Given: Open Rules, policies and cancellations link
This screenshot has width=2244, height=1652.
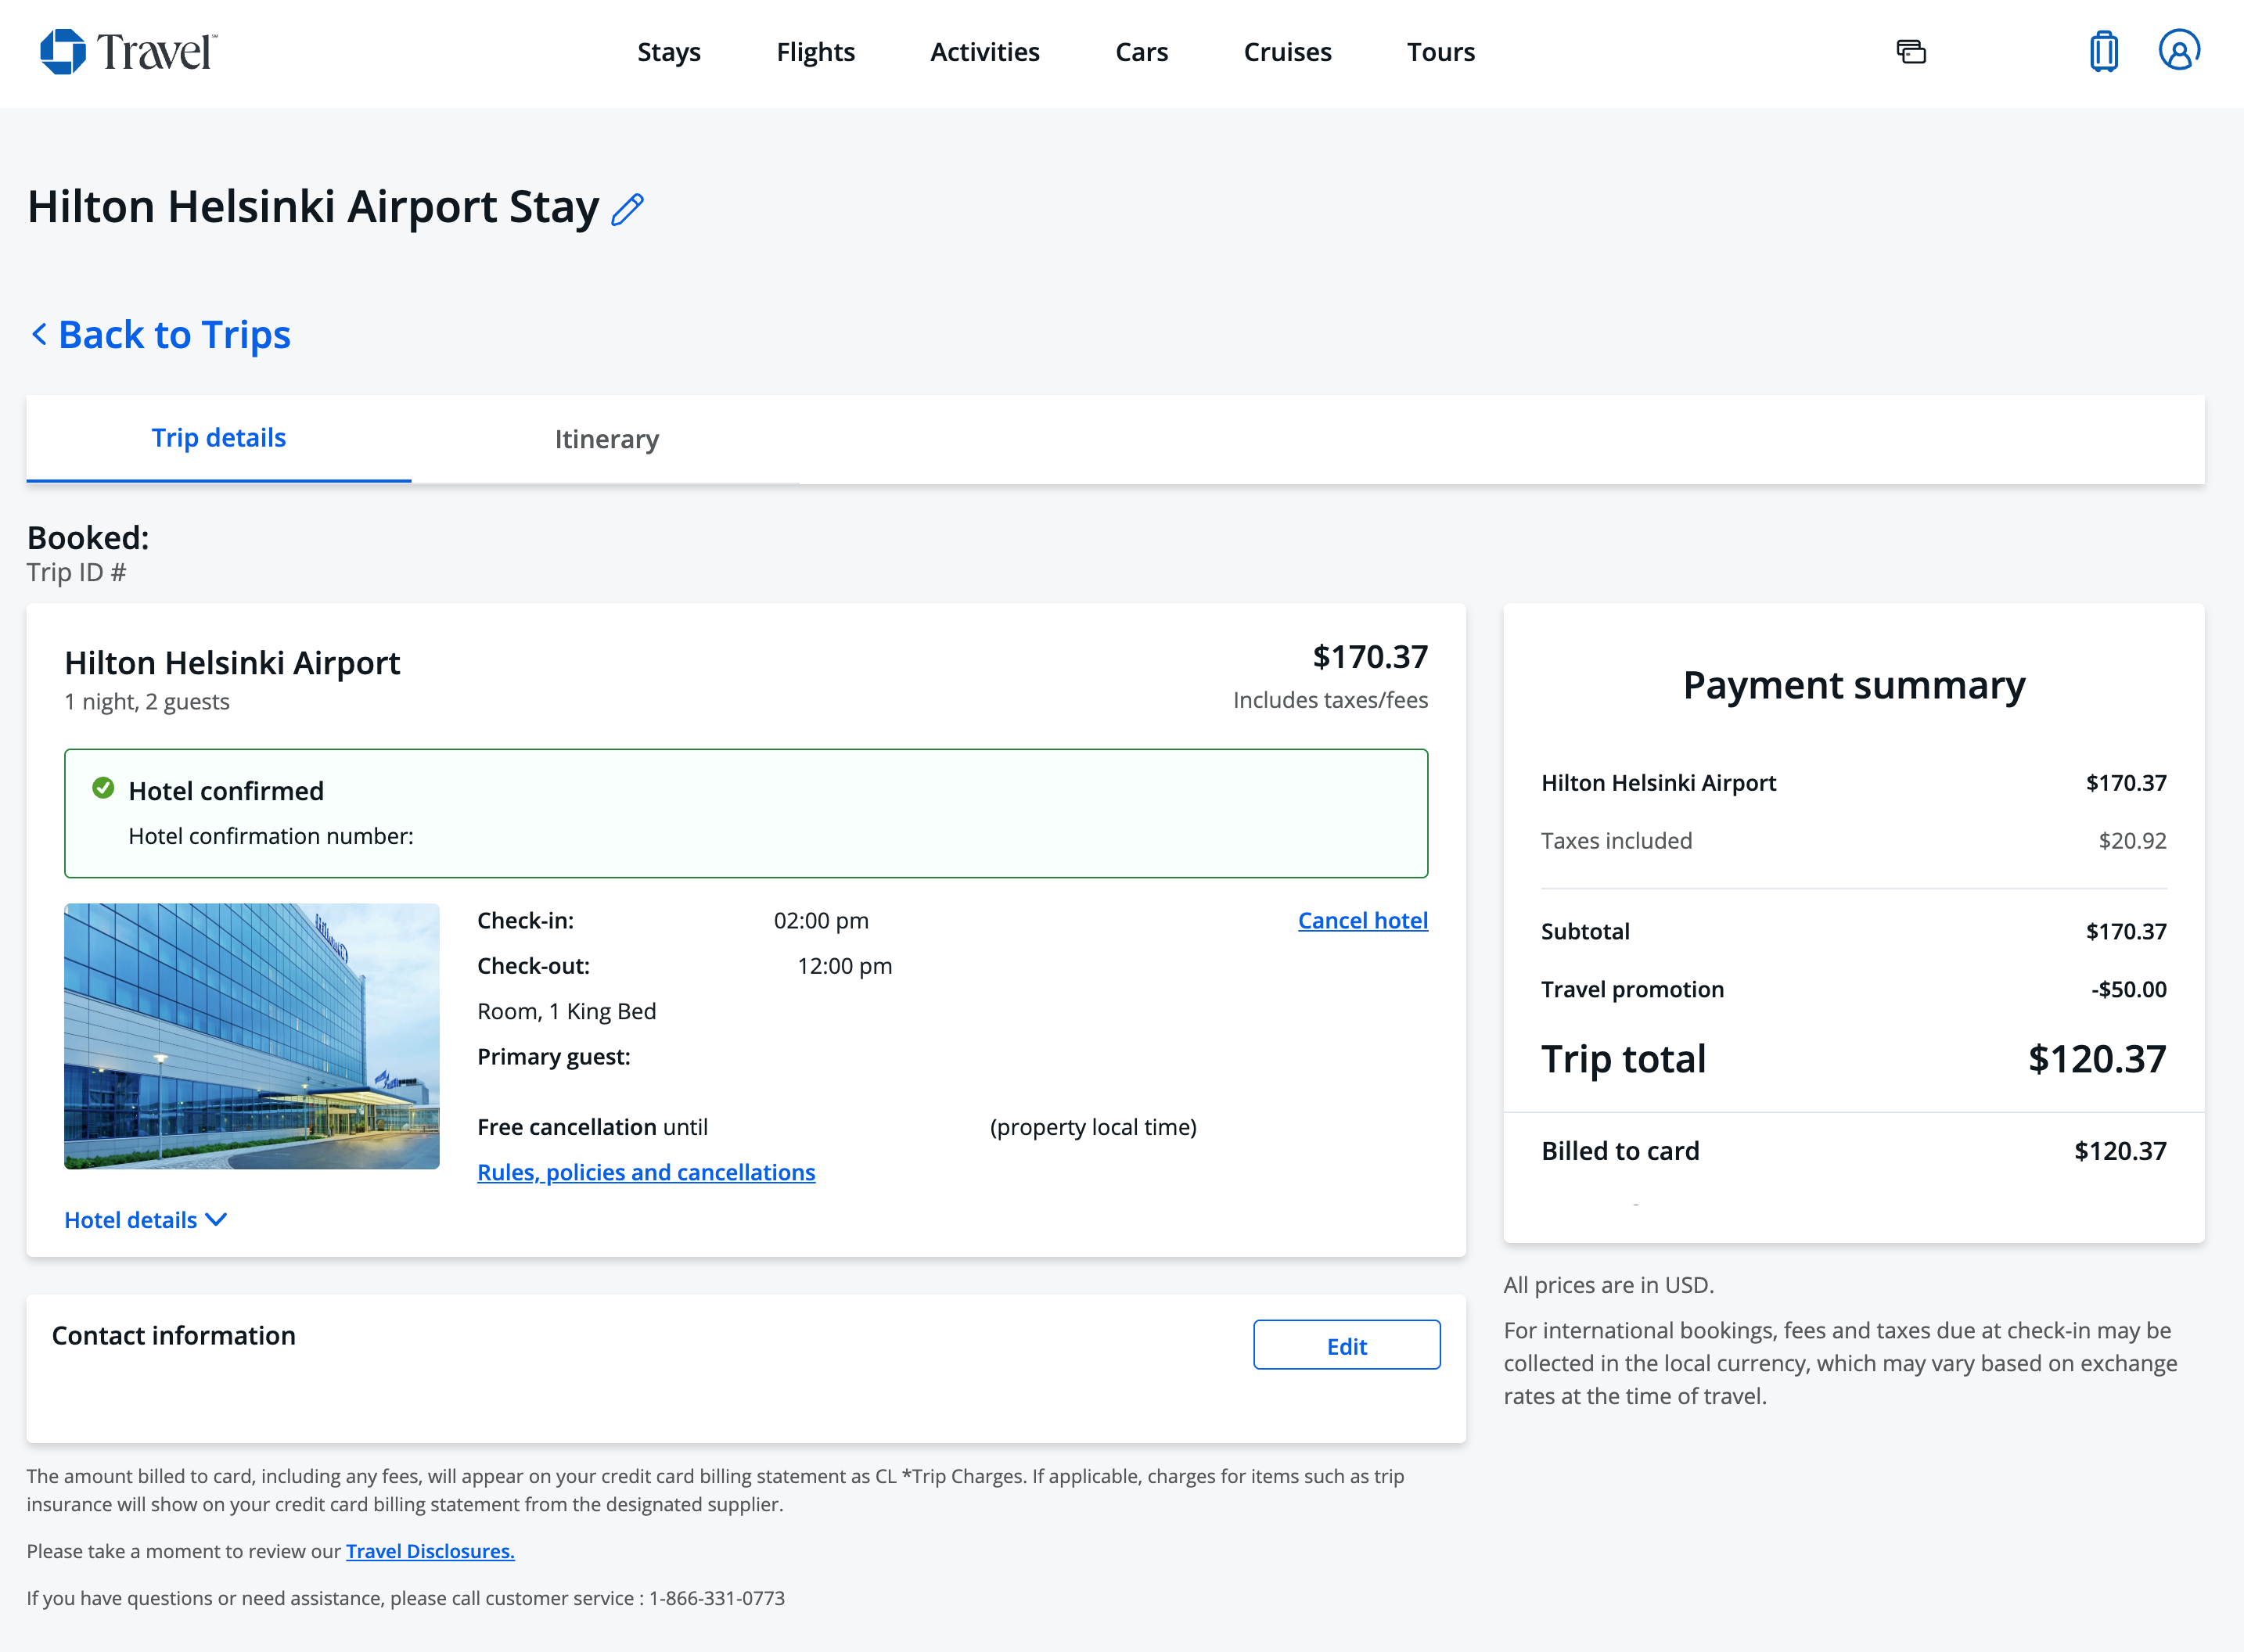Looking at the screenshot, I should click(646, 1172).
